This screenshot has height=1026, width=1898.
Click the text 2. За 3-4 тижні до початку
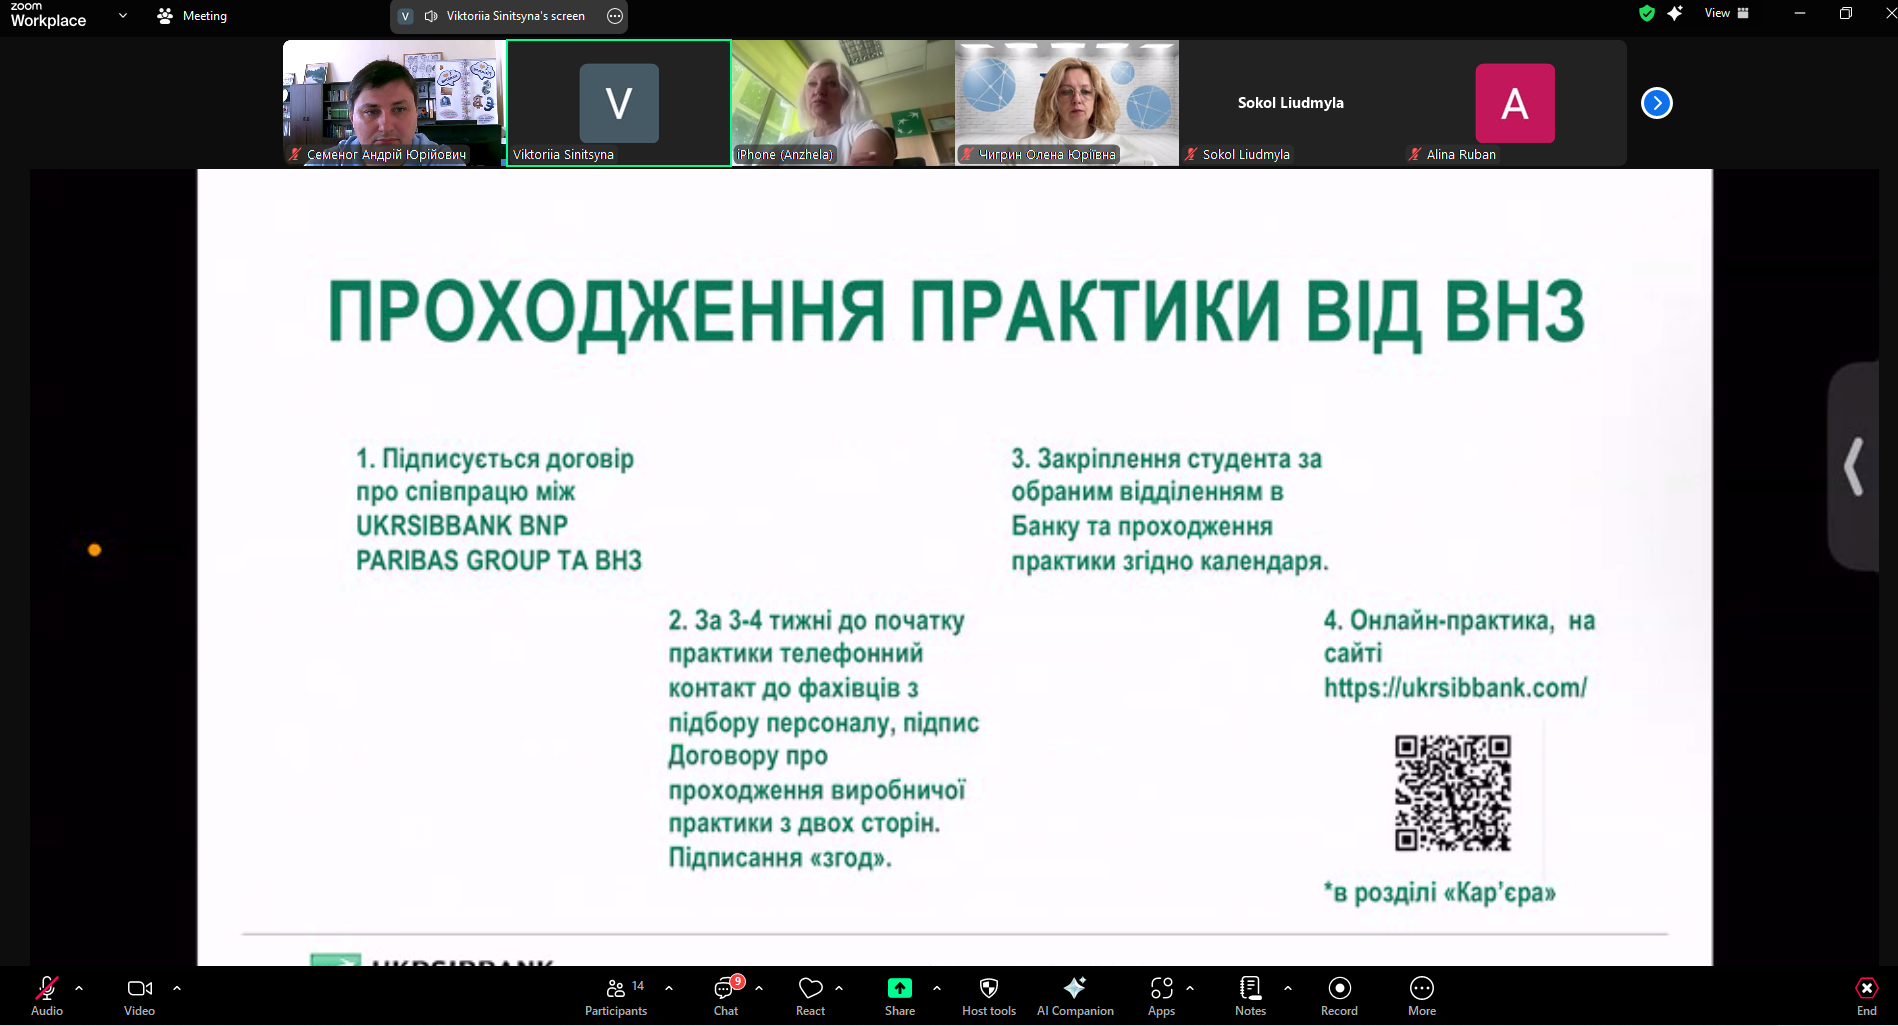(816, 621)
